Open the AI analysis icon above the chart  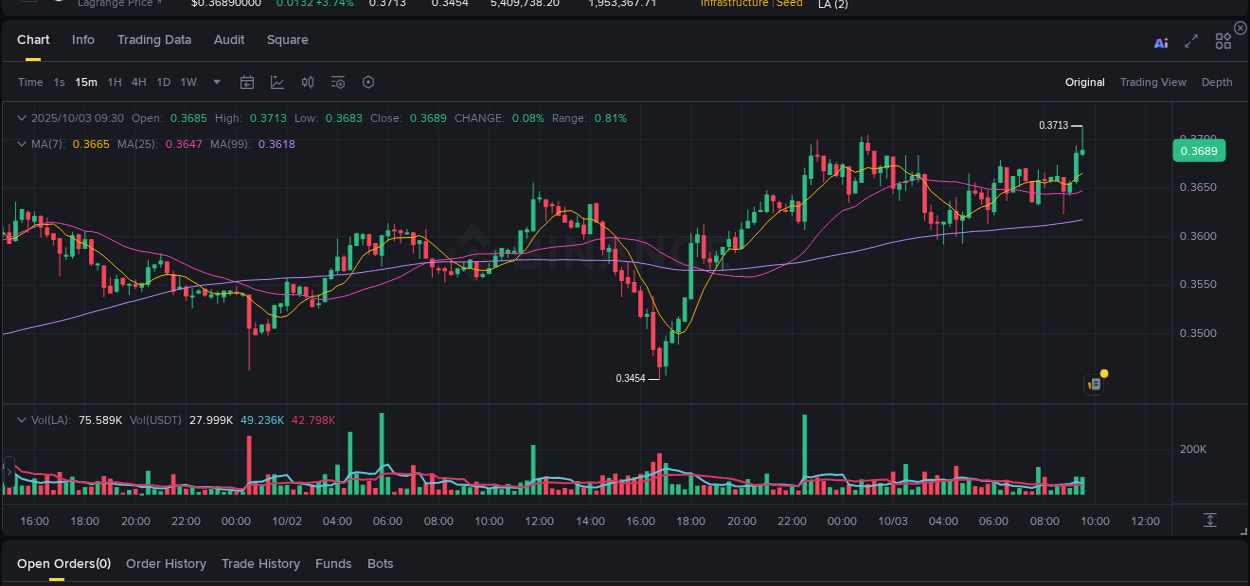(x=1160, y=41)
